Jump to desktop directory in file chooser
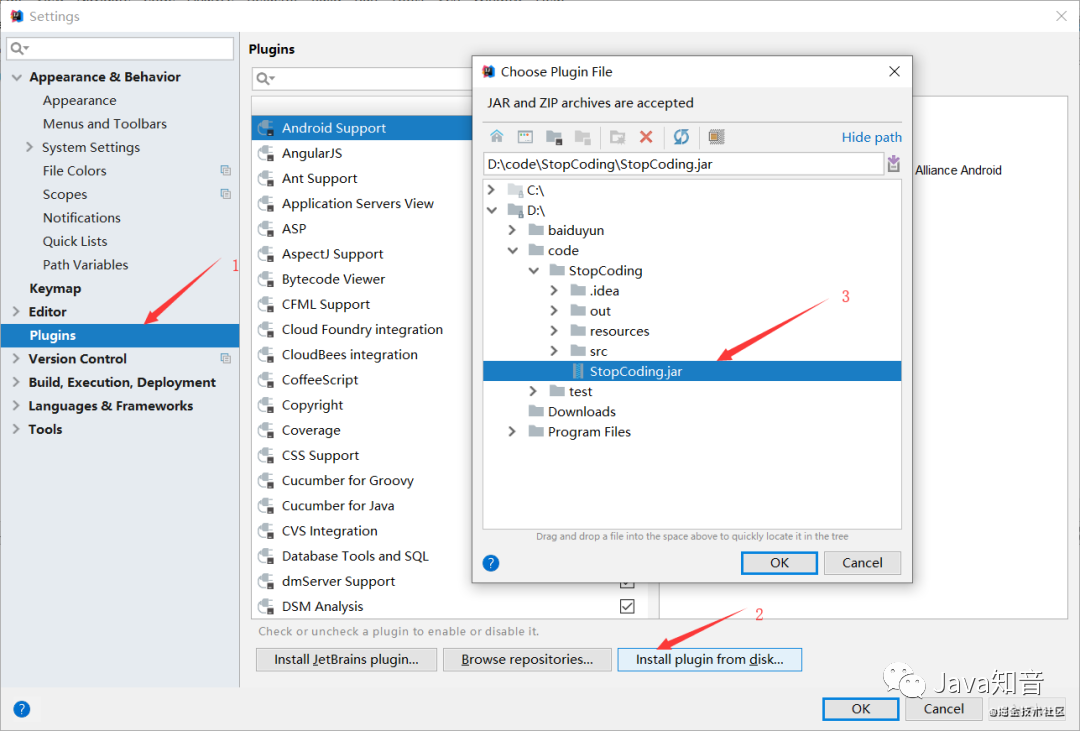 [x=526, y=136]
